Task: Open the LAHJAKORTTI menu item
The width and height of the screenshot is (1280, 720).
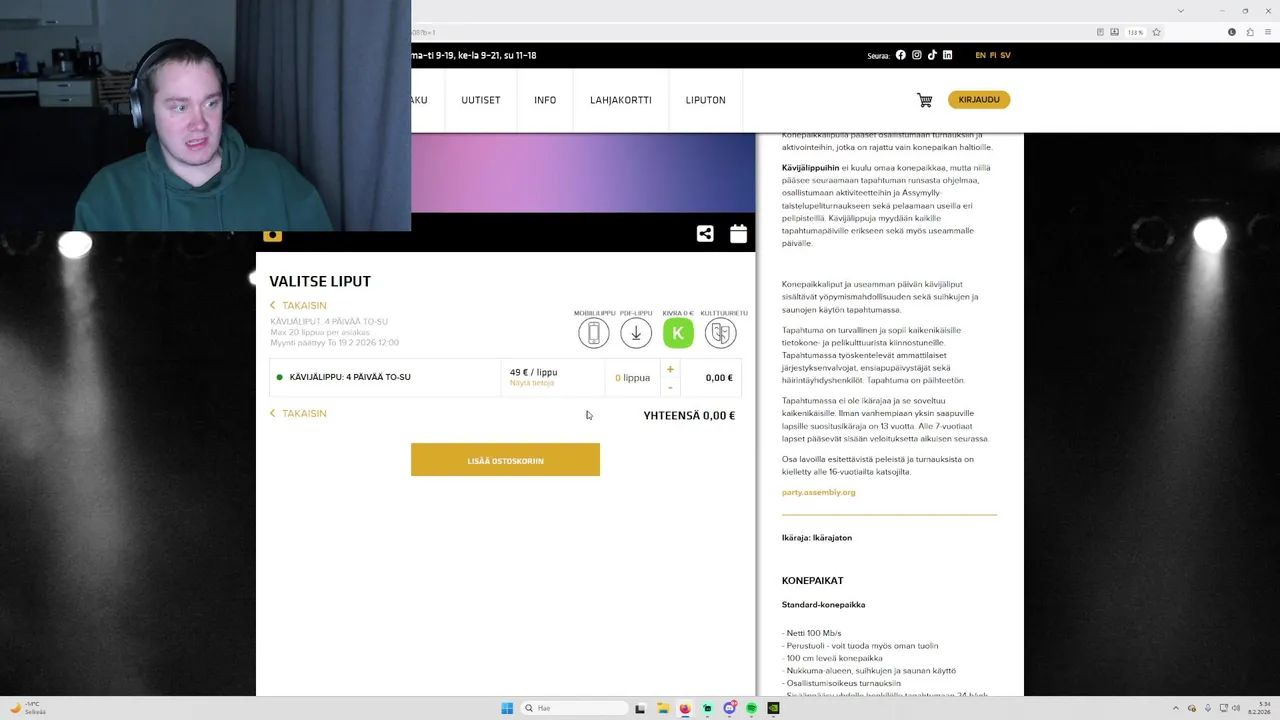Action: pyautogui.click(x=621, y=100)
